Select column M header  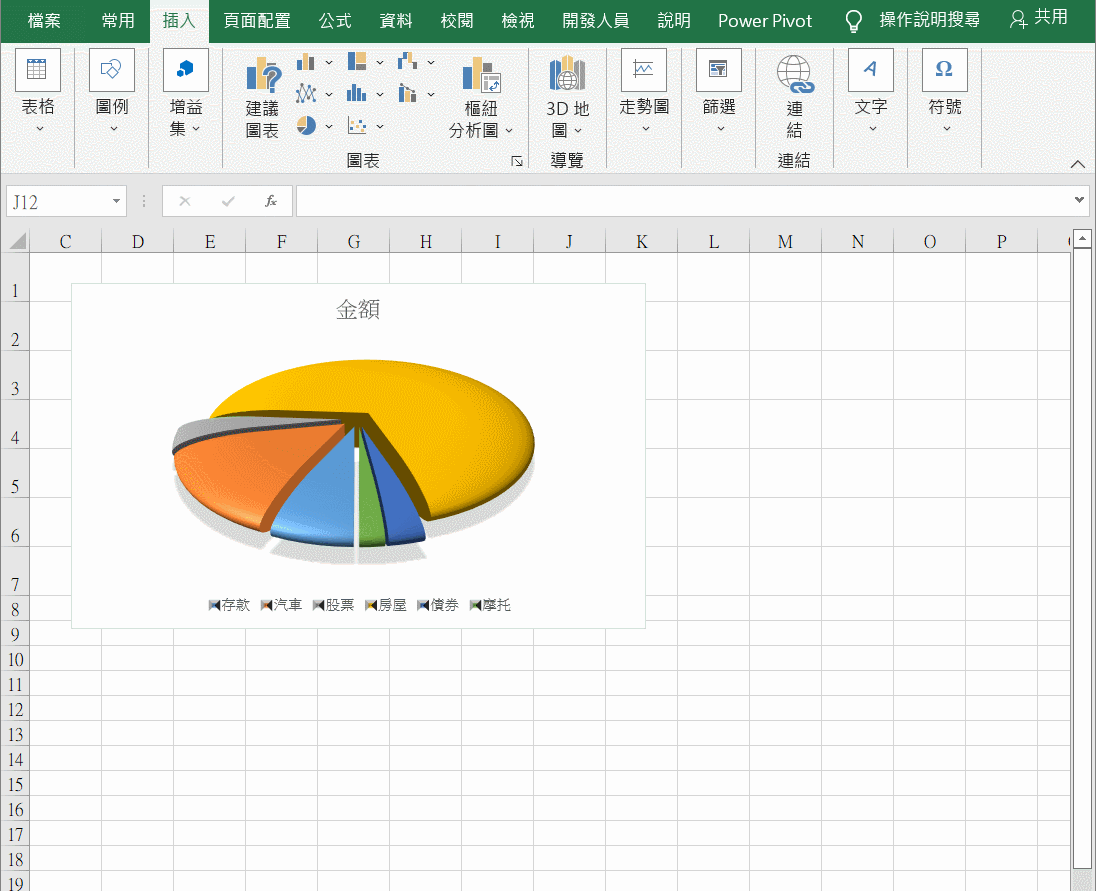(x=785, y=242)
